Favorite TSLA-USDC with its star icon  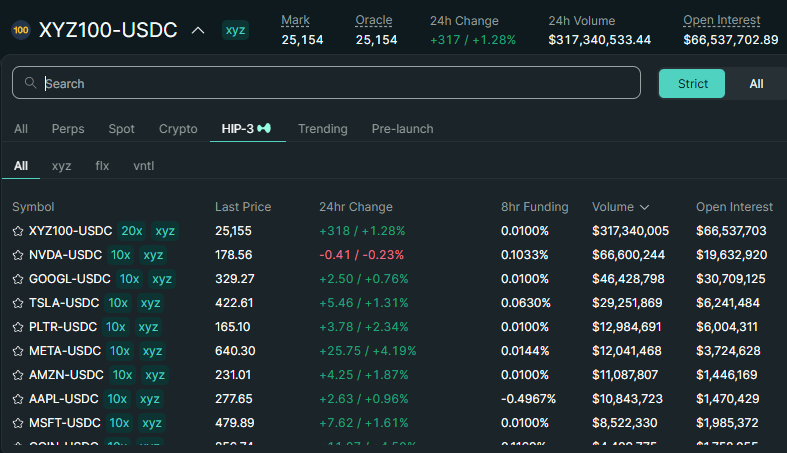pos(18,303)
